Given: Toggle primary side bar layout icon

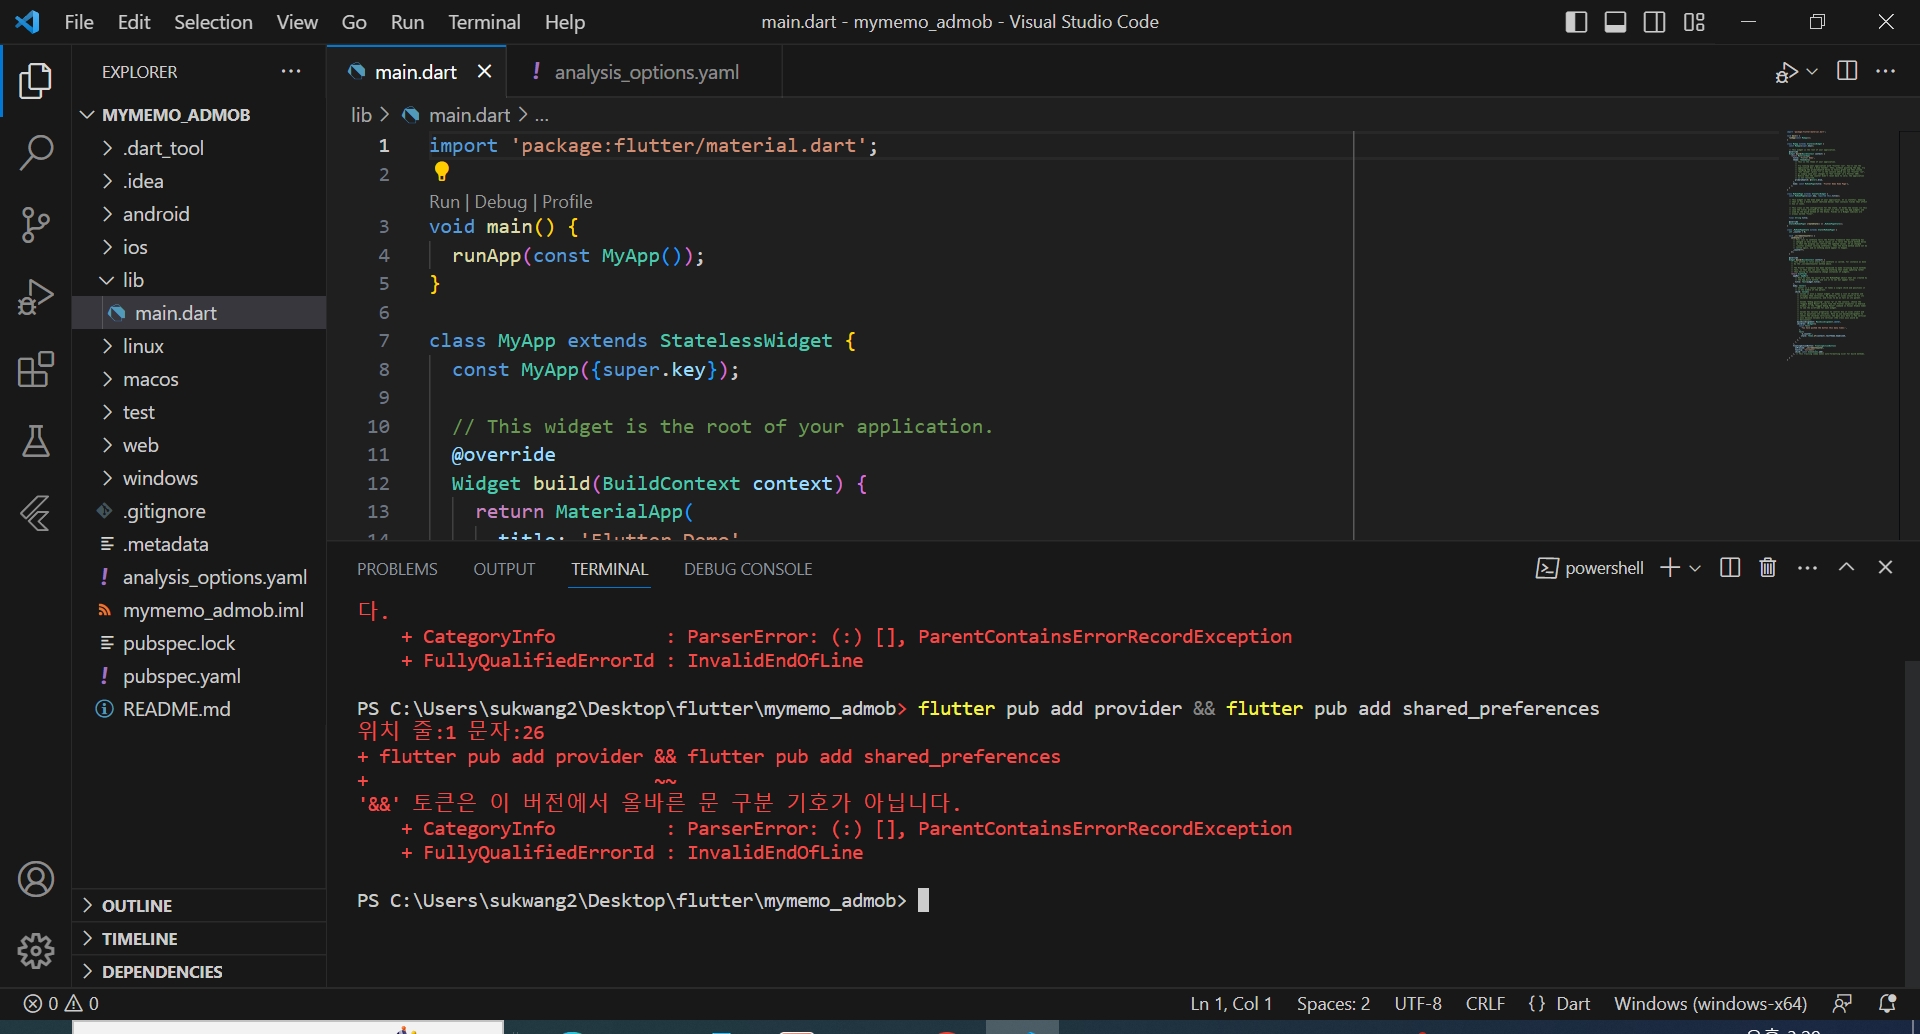Looking at the screenshot, I should pos(1576,22).
